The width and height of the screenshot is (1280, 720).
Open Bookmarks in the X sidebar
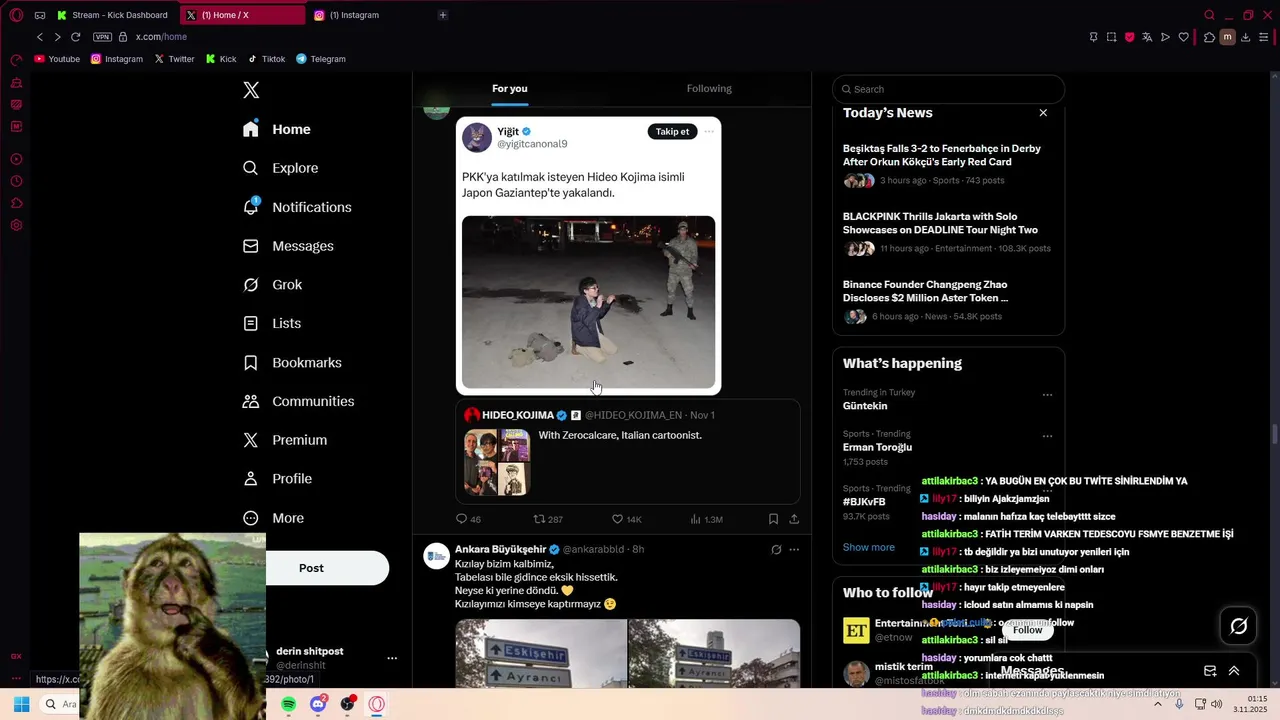292,363
